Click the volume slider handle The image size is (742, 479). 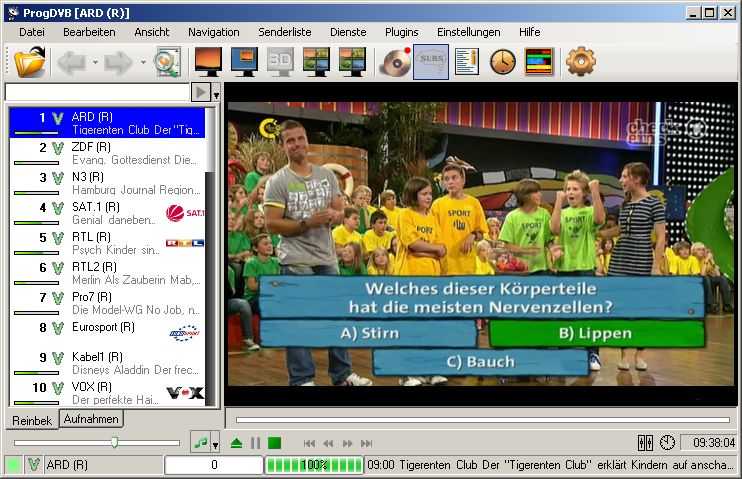tap(114, 442)
